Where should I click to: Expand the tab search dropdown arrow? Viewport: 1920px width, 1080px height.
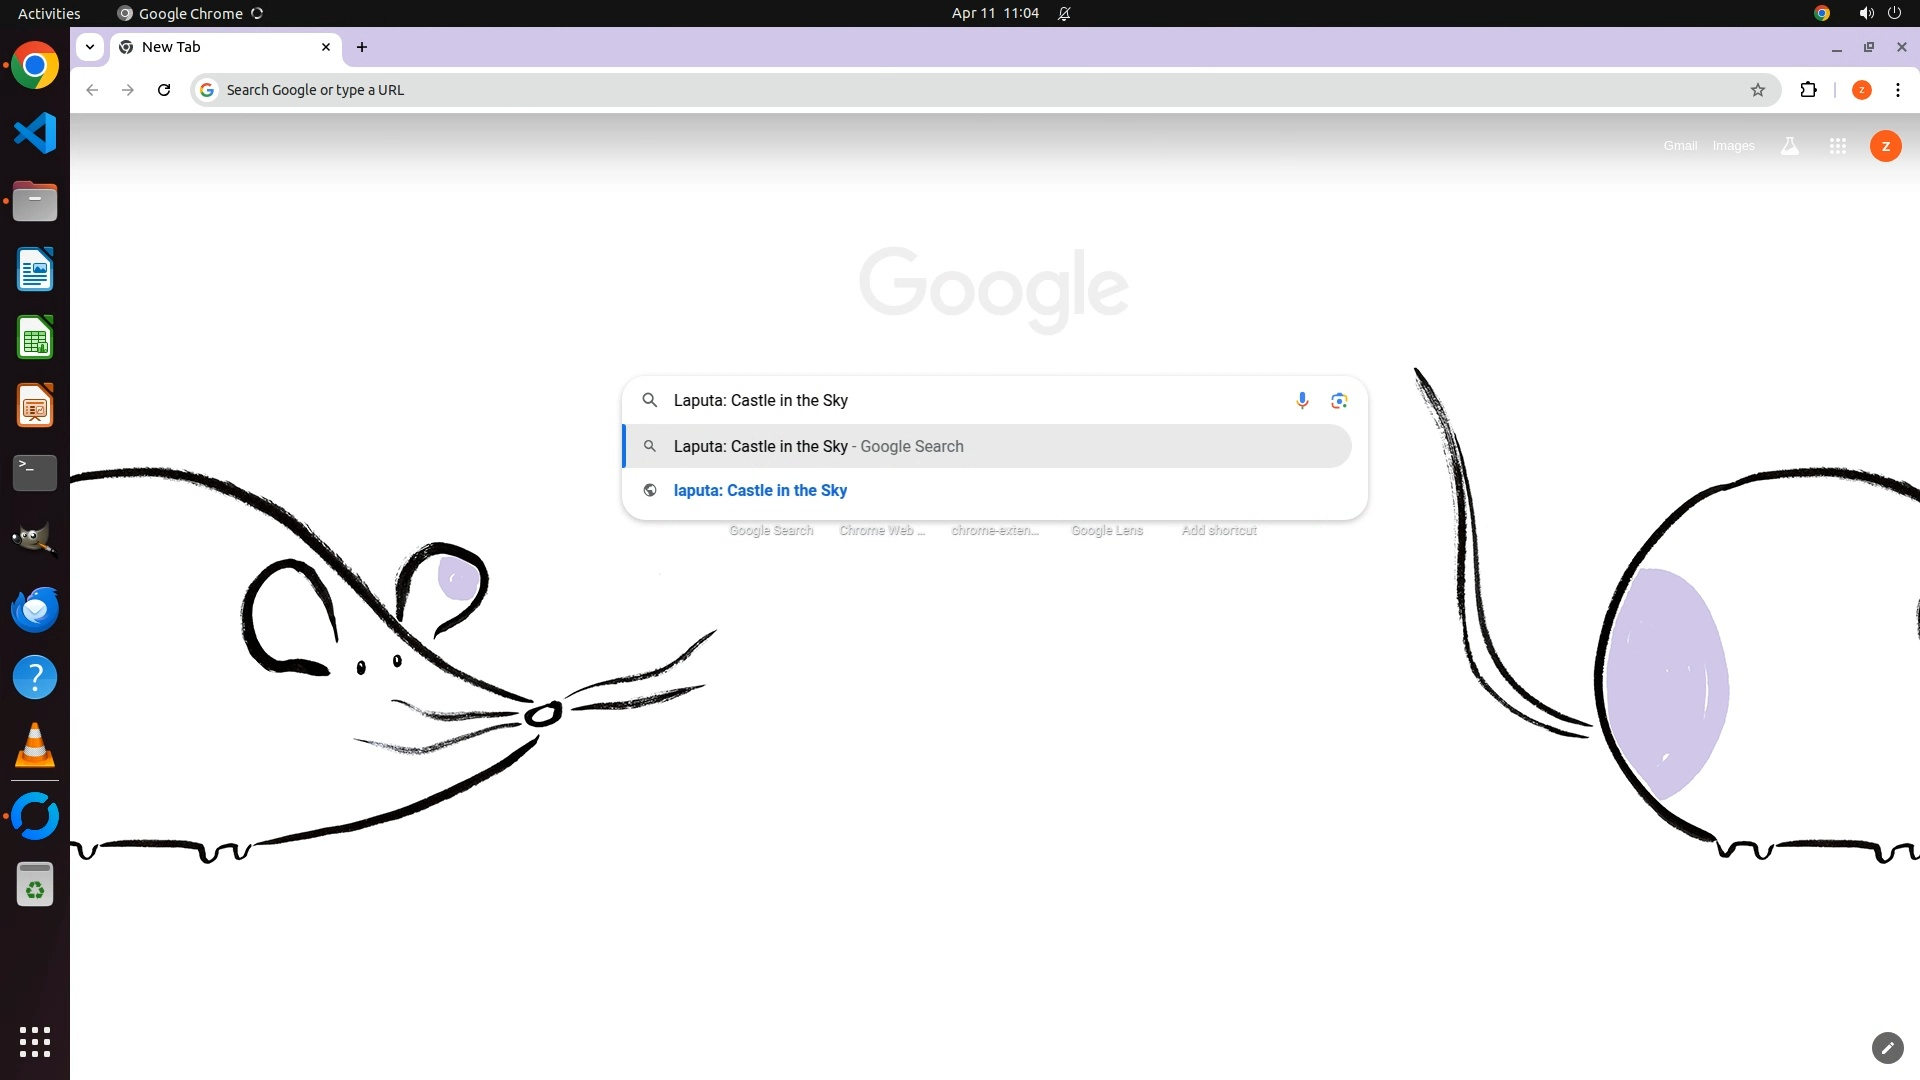pyautogui.click(x=90, y=47)
